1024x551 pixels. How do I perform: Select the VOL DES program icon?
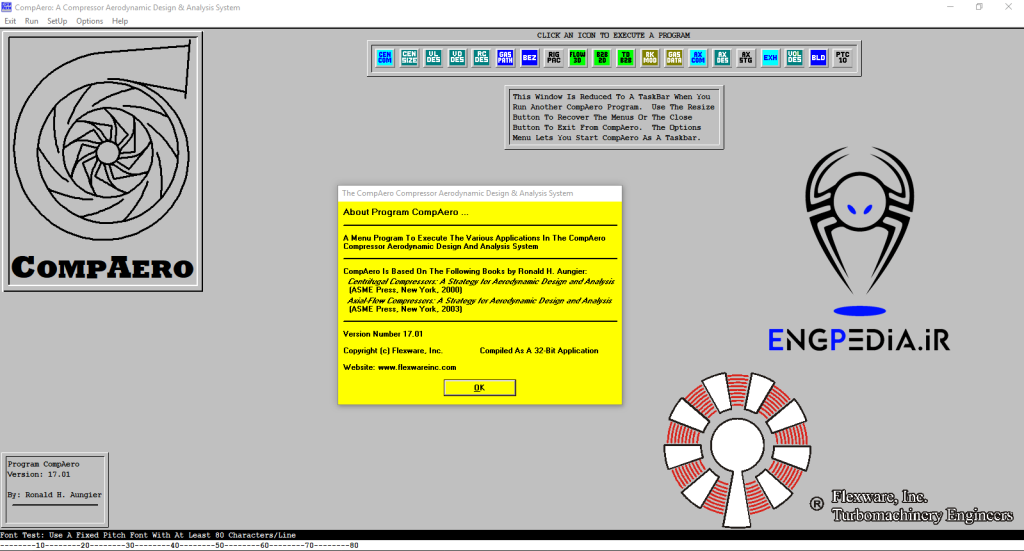794,58
